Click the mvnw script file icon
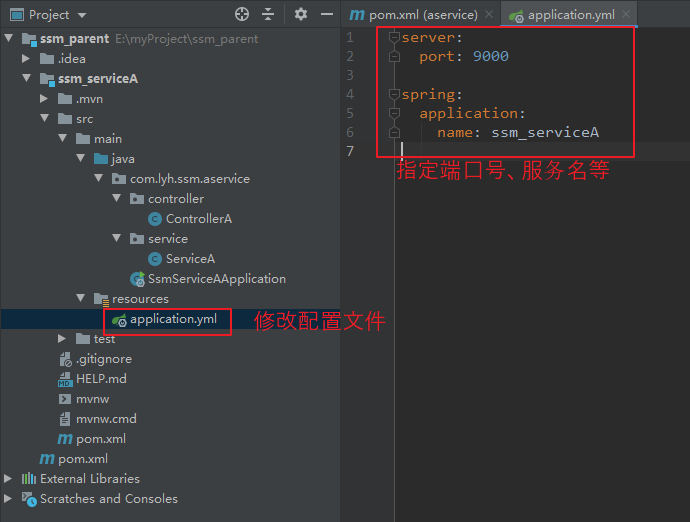Screen dimensions: 690x522 [65, 399]
